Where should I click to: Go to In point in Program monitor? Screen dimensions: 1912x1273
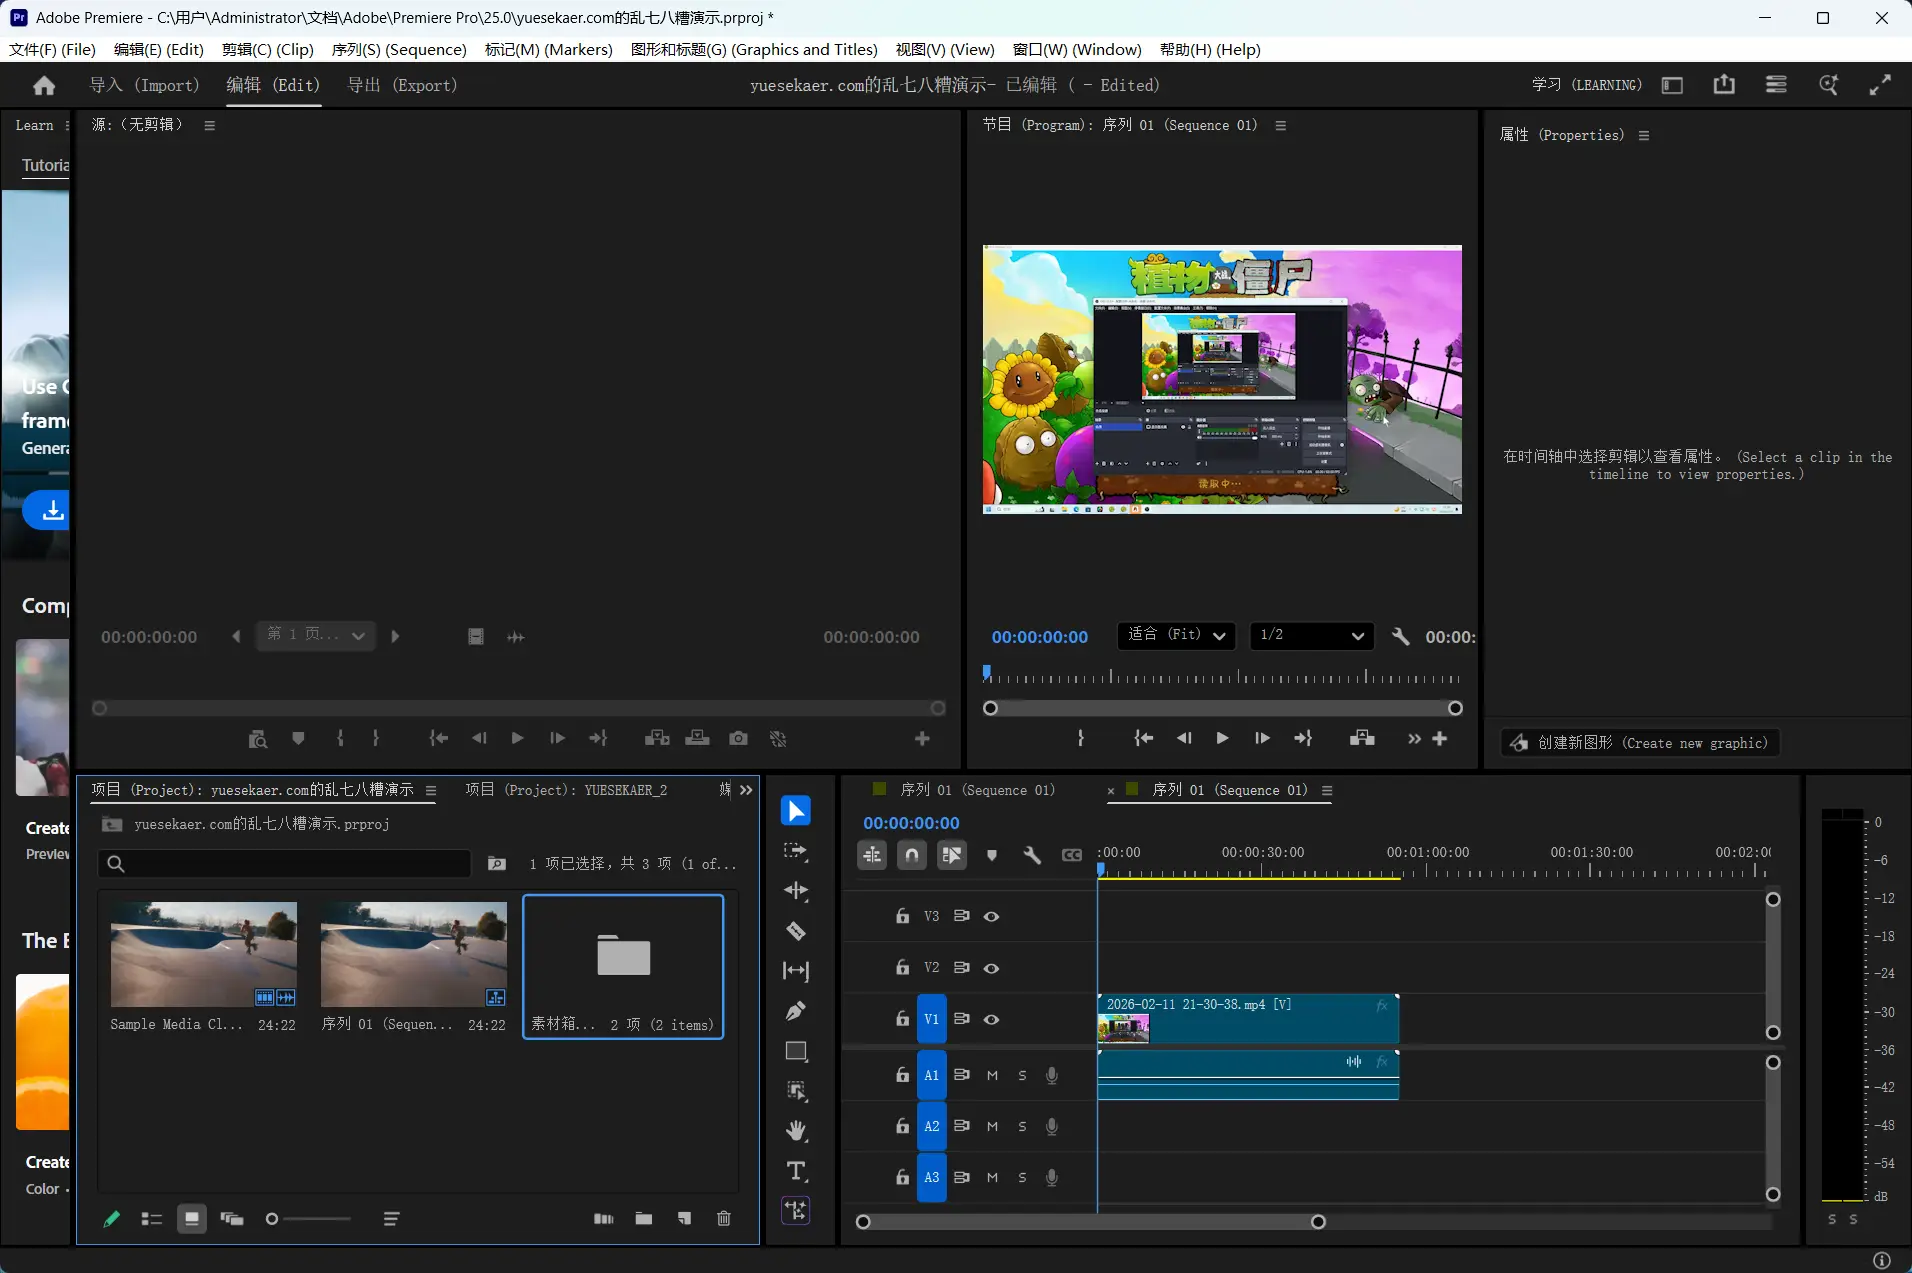[1143, 738]
